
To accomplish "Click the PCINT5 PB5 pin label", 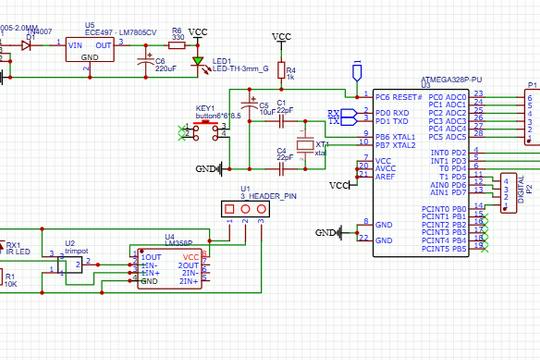I will [444, 249].
